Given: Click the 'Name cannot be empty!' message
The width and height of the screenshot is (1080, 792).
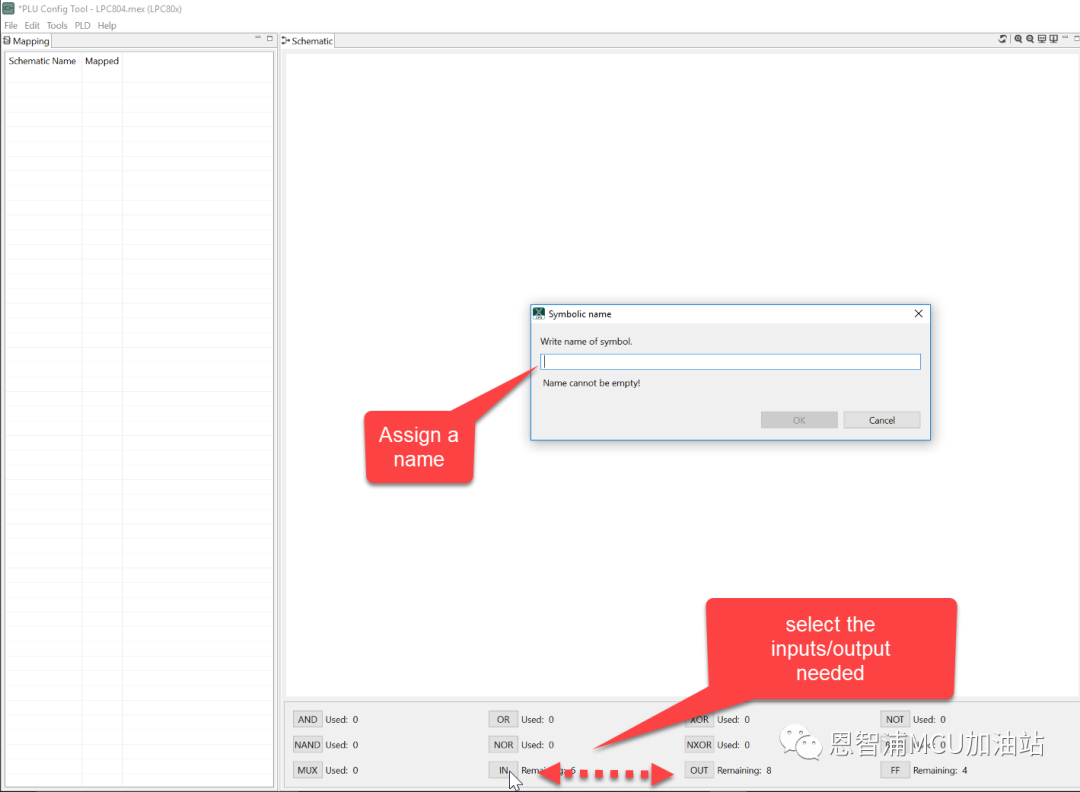Looking at the screenshot, I should click(x=592, y=383).
